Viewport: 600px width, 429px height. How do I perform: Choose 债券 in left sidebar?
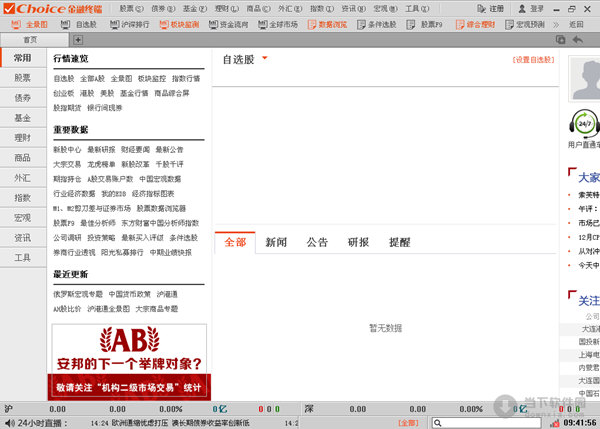click(22, 99)
